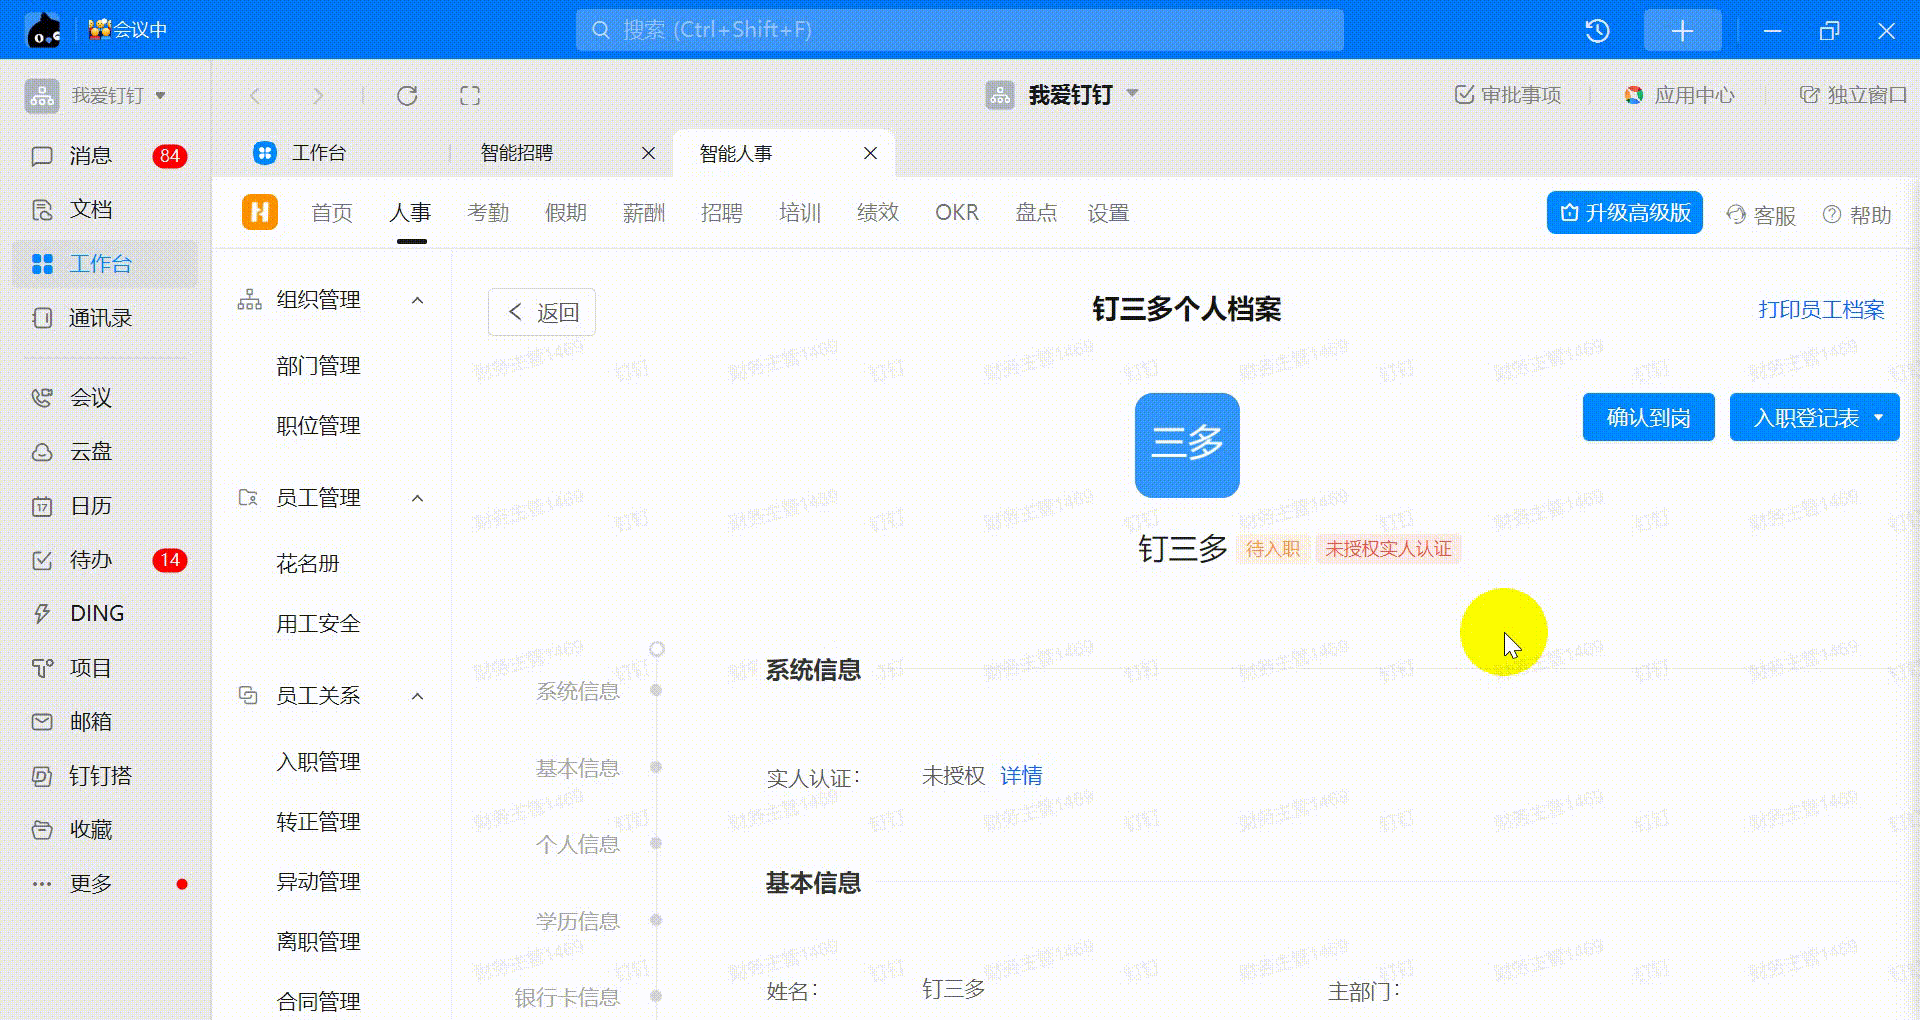Open DING in left sidebar
Screen dimensions: 1920x1020
click(96, 614)
